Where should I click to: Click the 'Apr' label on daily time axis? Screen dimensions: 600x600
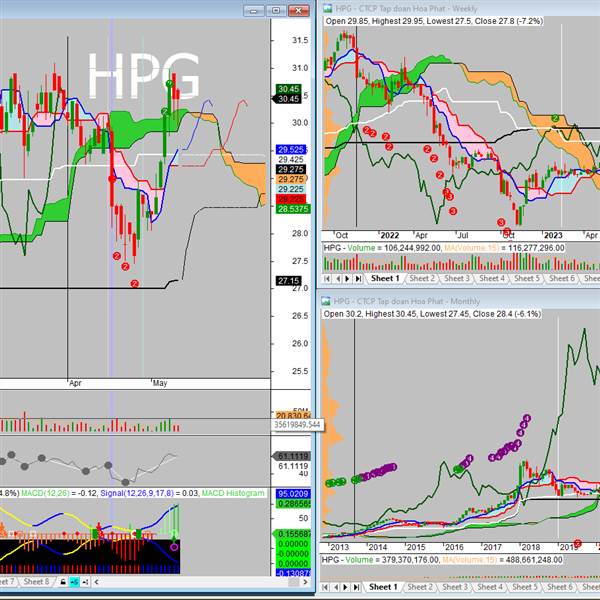pos(75,383)
